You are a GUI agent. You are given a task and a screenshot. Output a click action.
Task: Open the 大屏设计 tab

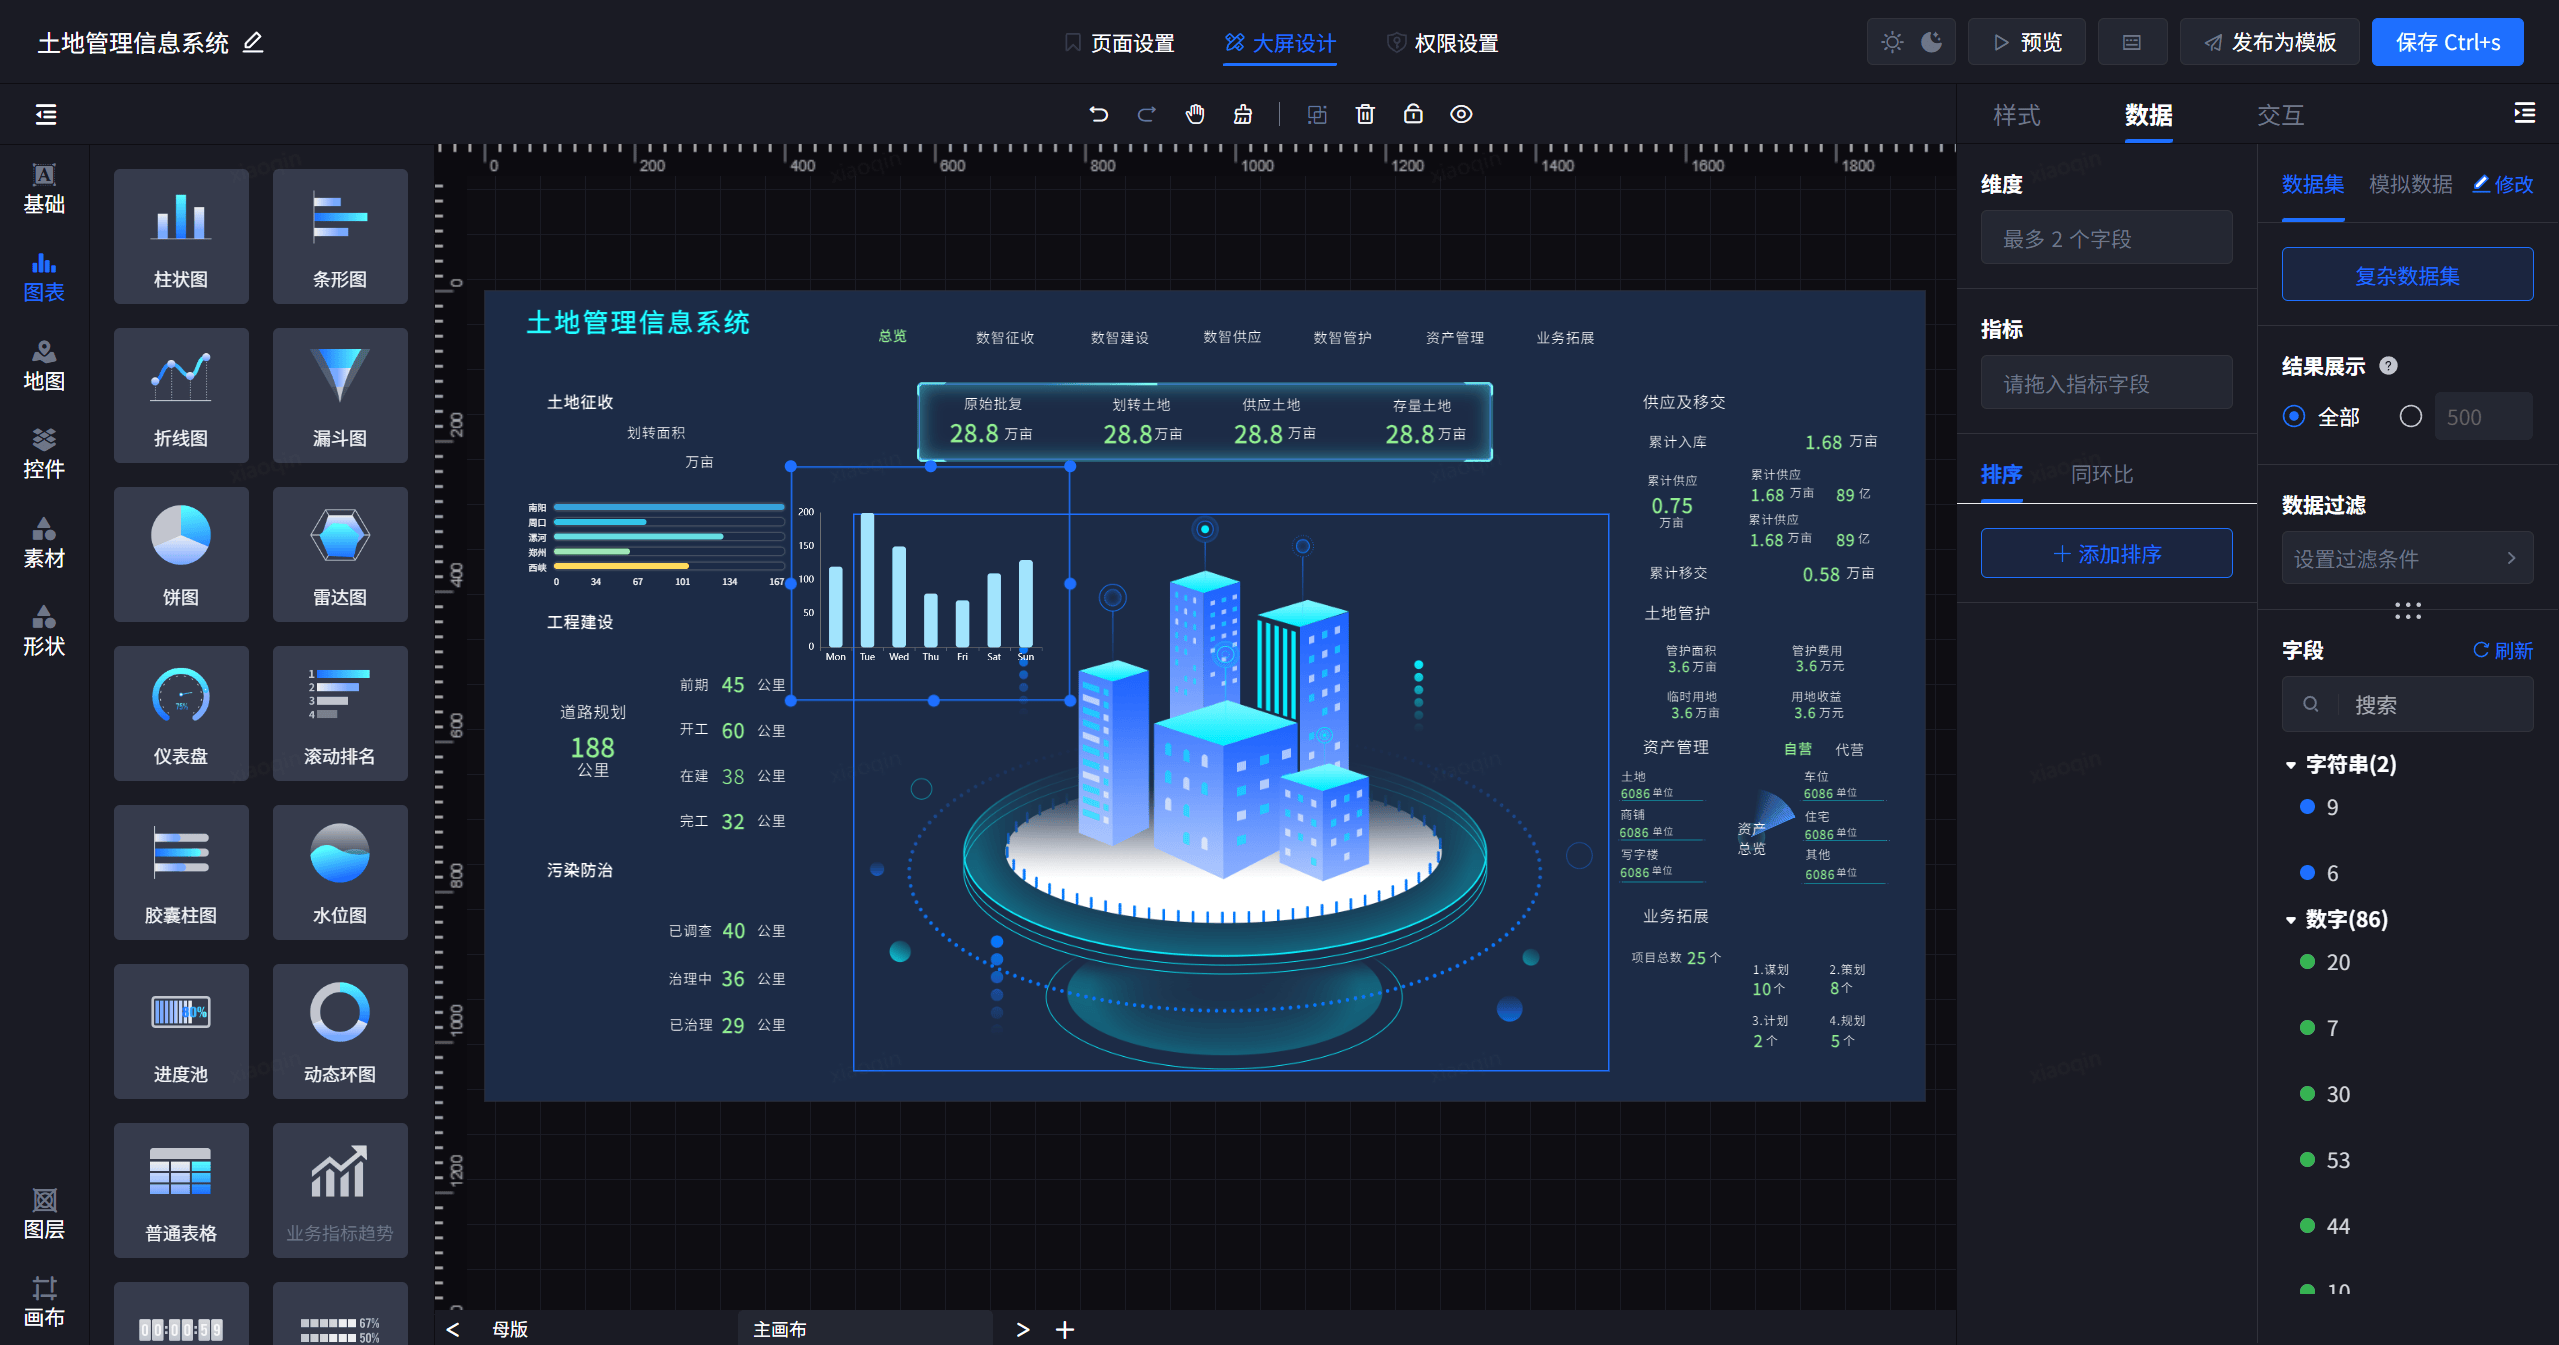(1280, 43)
